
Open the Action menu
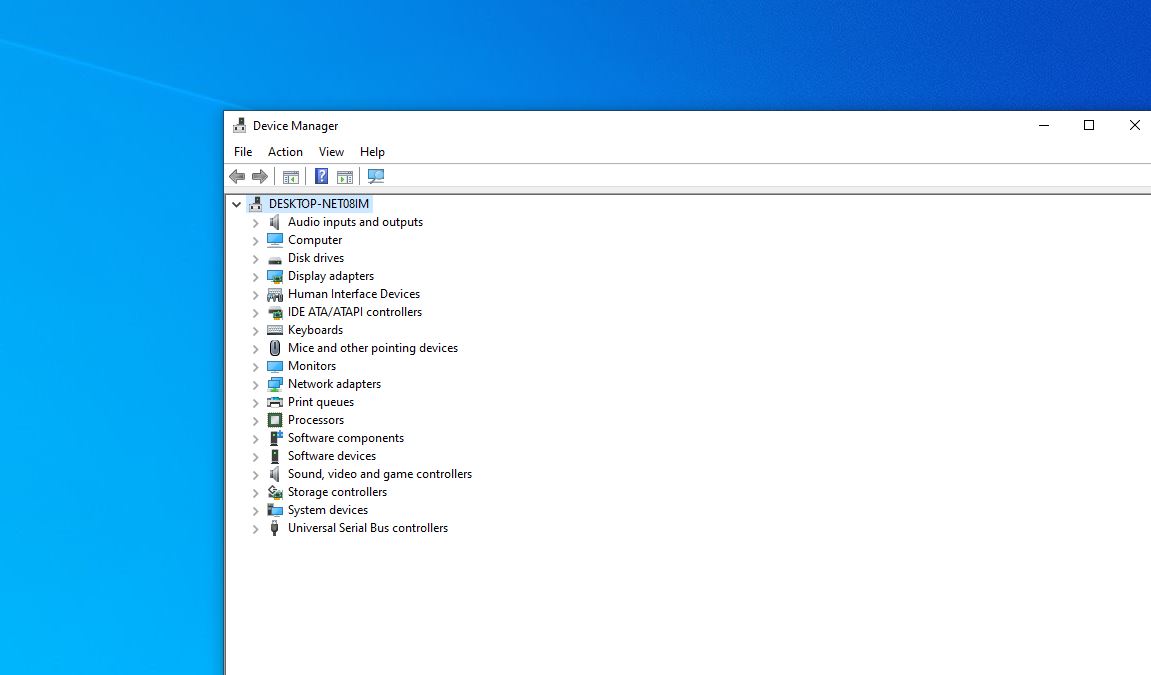click(285, 151)
